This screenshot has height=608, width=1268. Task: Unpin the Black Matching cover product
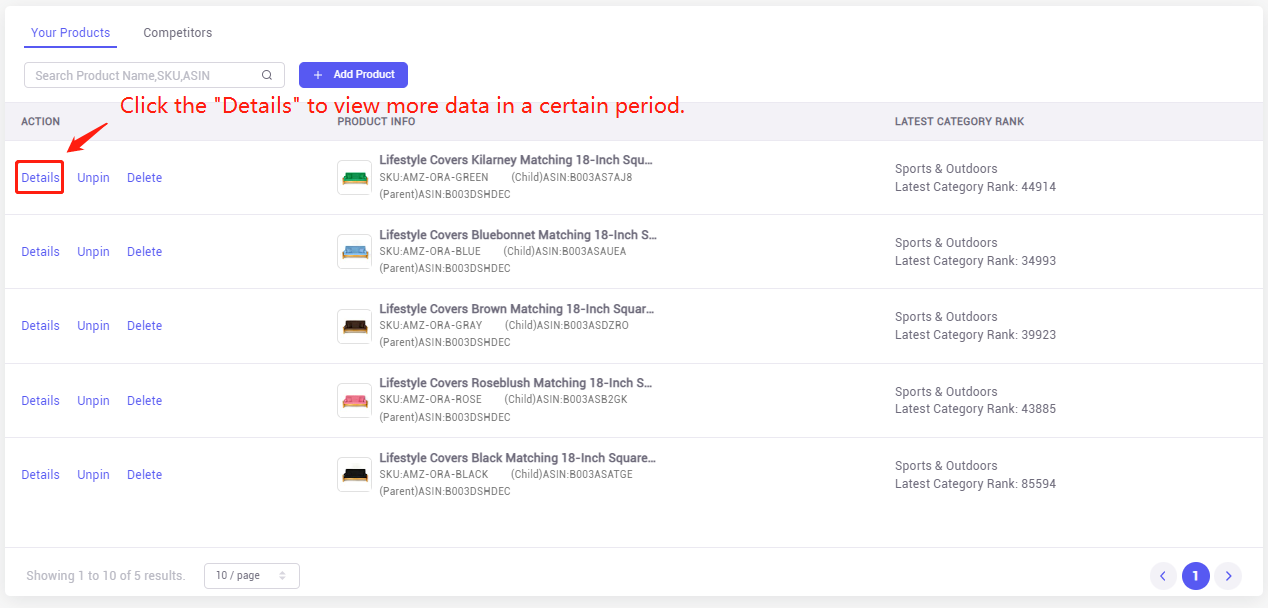[x=93, y=475]
